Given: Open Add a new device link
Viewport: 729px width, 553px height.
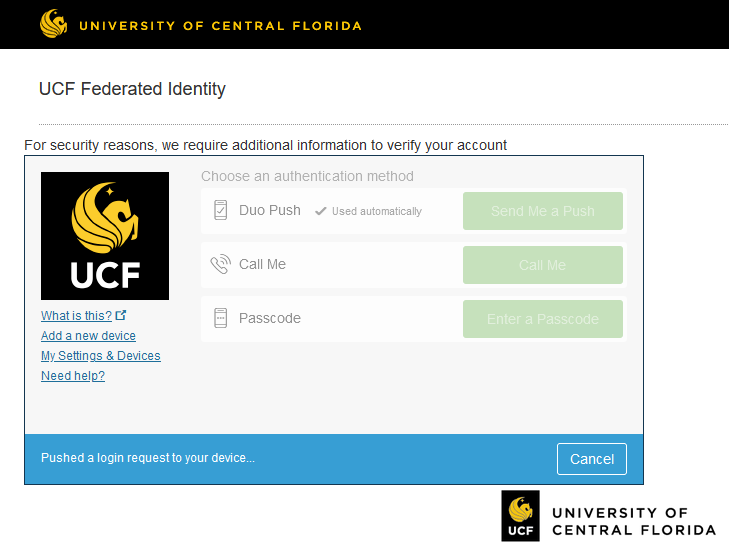Looking at the screenshot, I should [x=88, y=336].
